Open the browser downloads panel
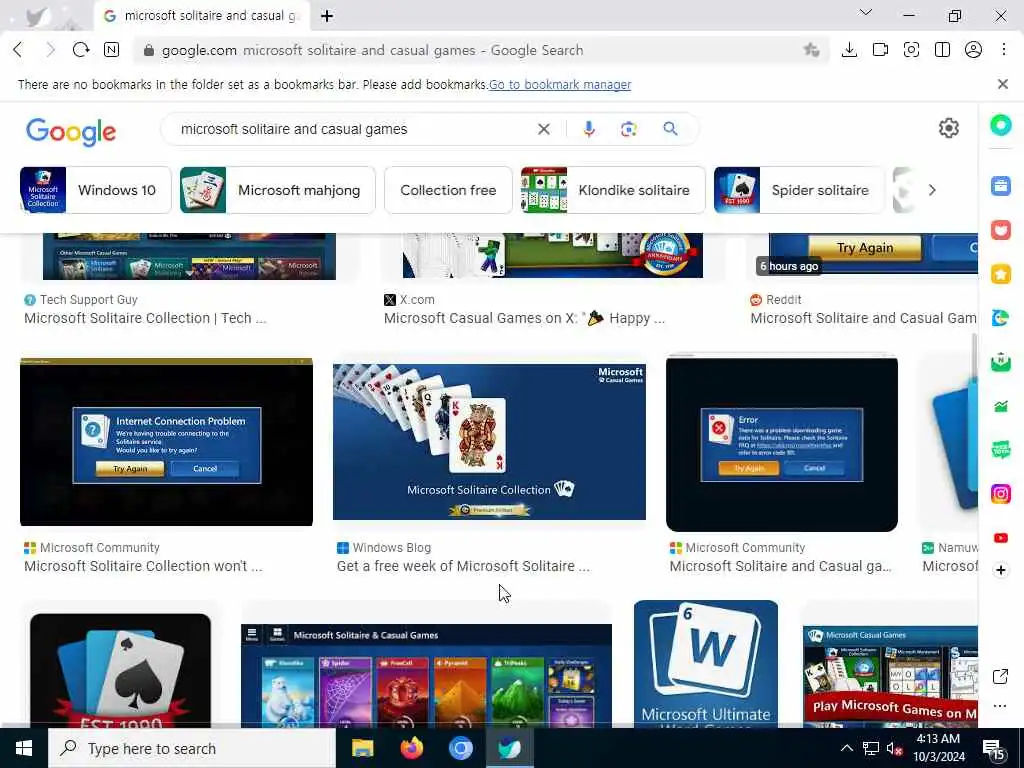 tap(849, 50)
